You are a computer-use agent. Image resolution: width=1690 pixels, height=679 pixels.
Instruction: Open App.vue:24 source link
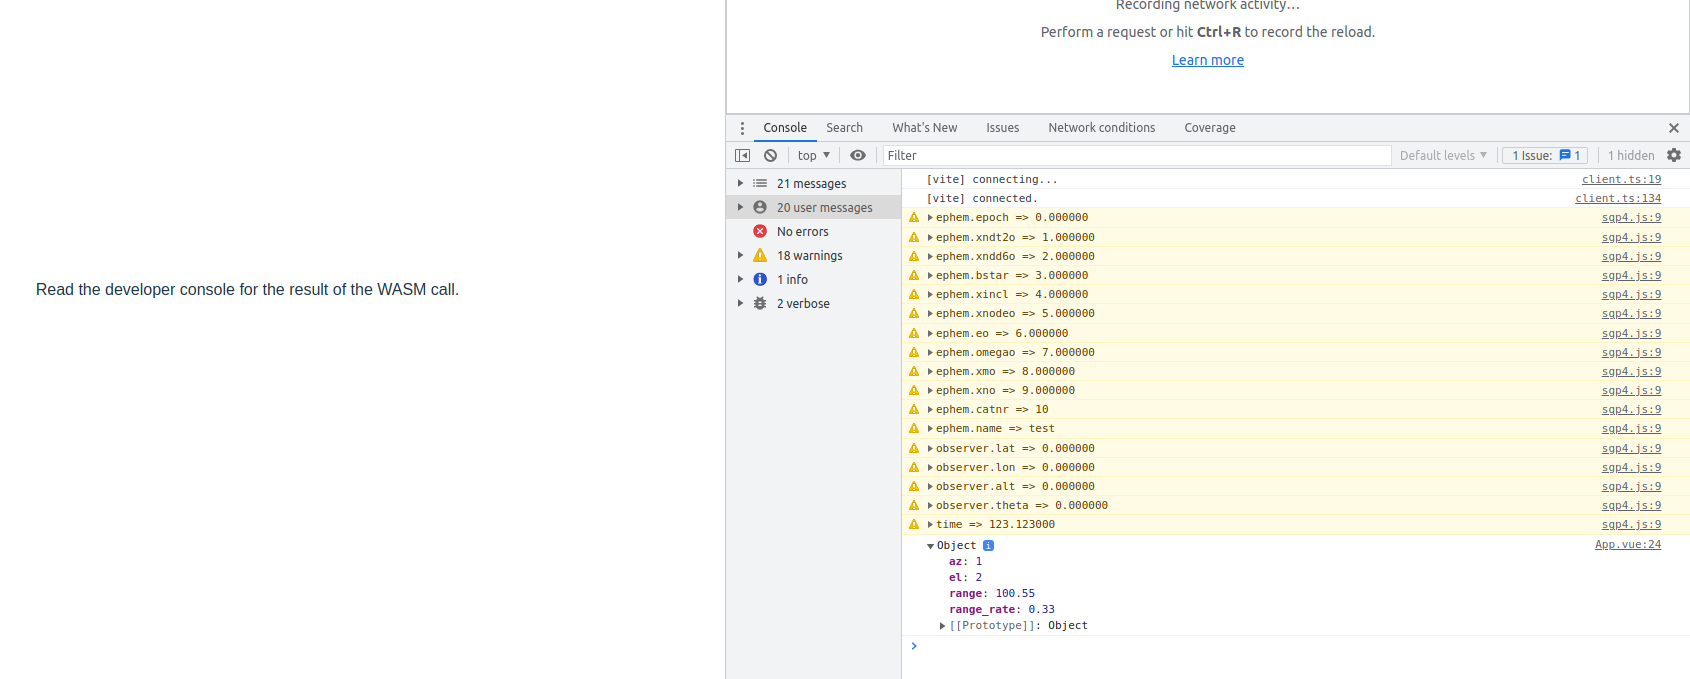click(1628, 545)
